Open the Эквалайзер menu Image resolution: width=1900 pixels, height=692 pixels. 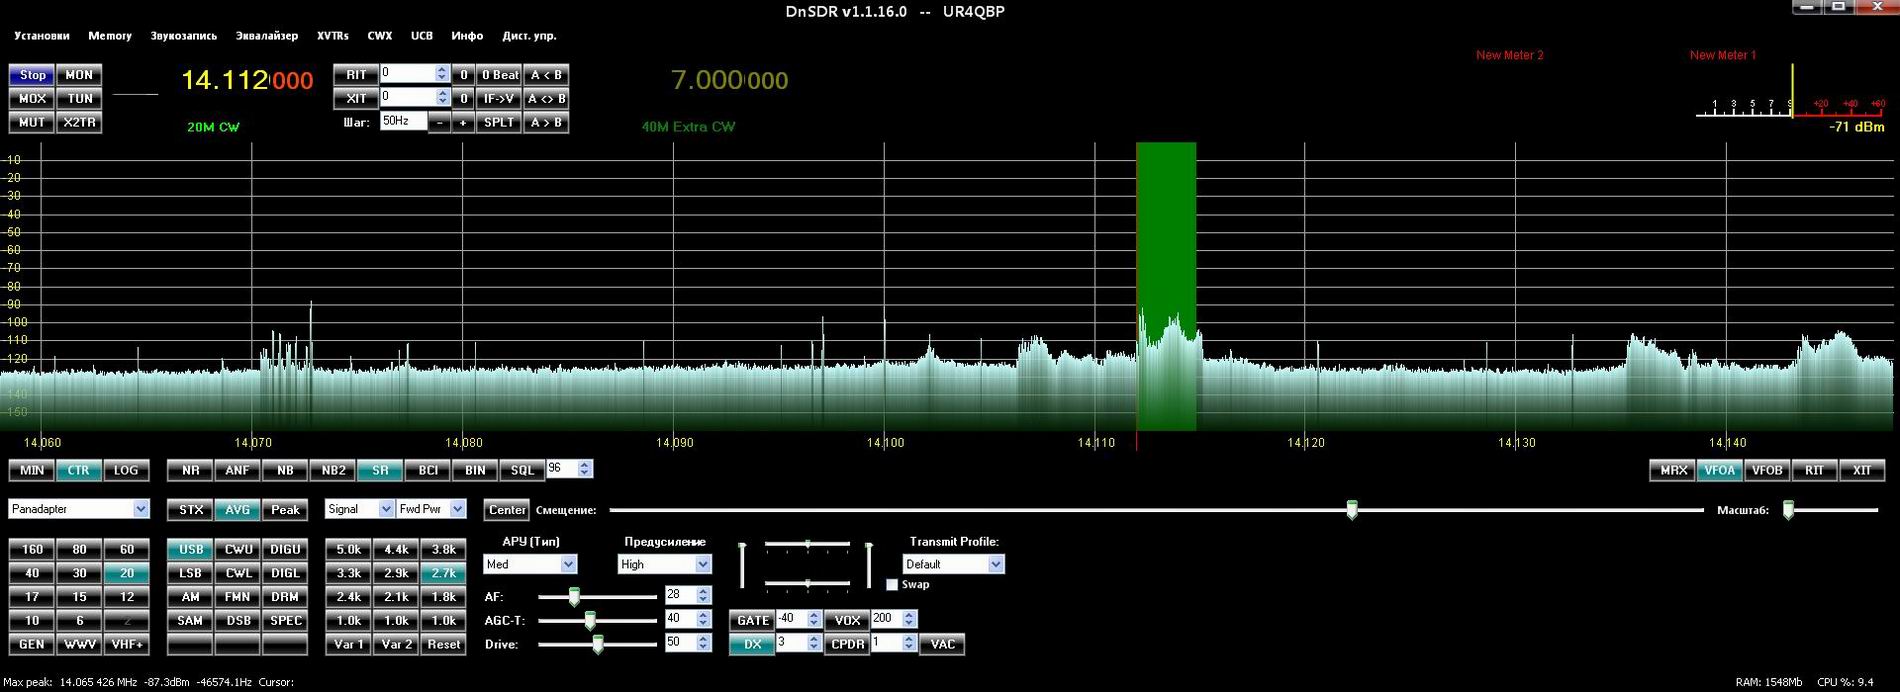click(x=267, y=36)
